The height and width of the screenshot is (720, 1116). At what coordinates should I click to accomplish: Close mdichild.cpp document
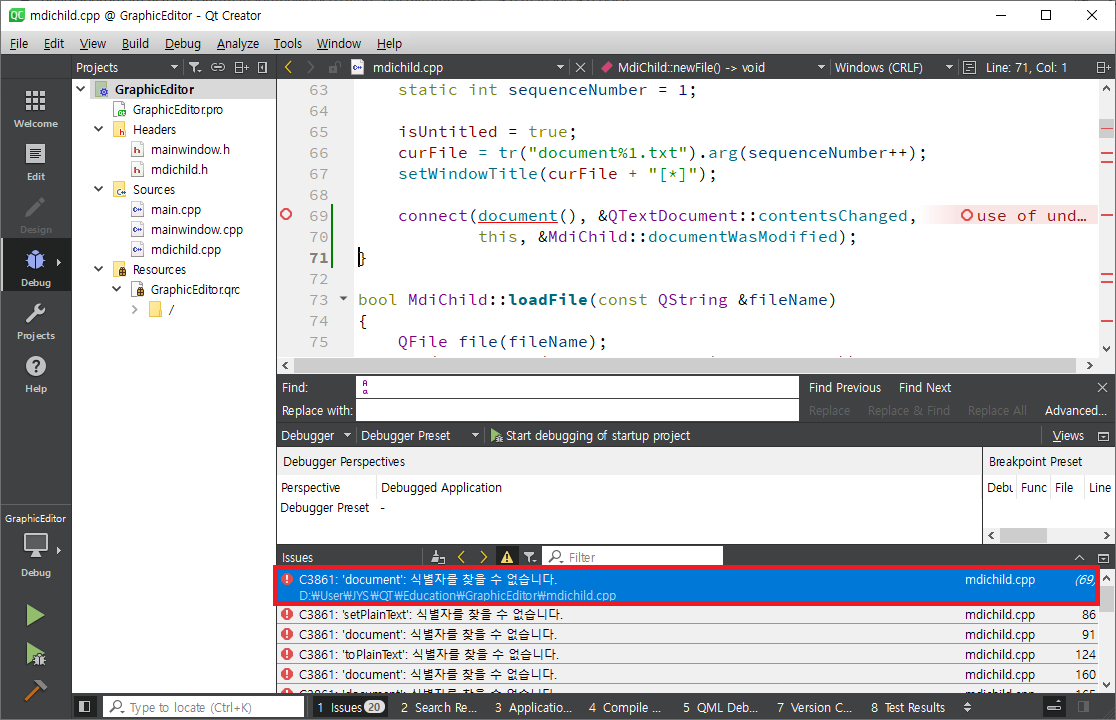coord(580,67)
